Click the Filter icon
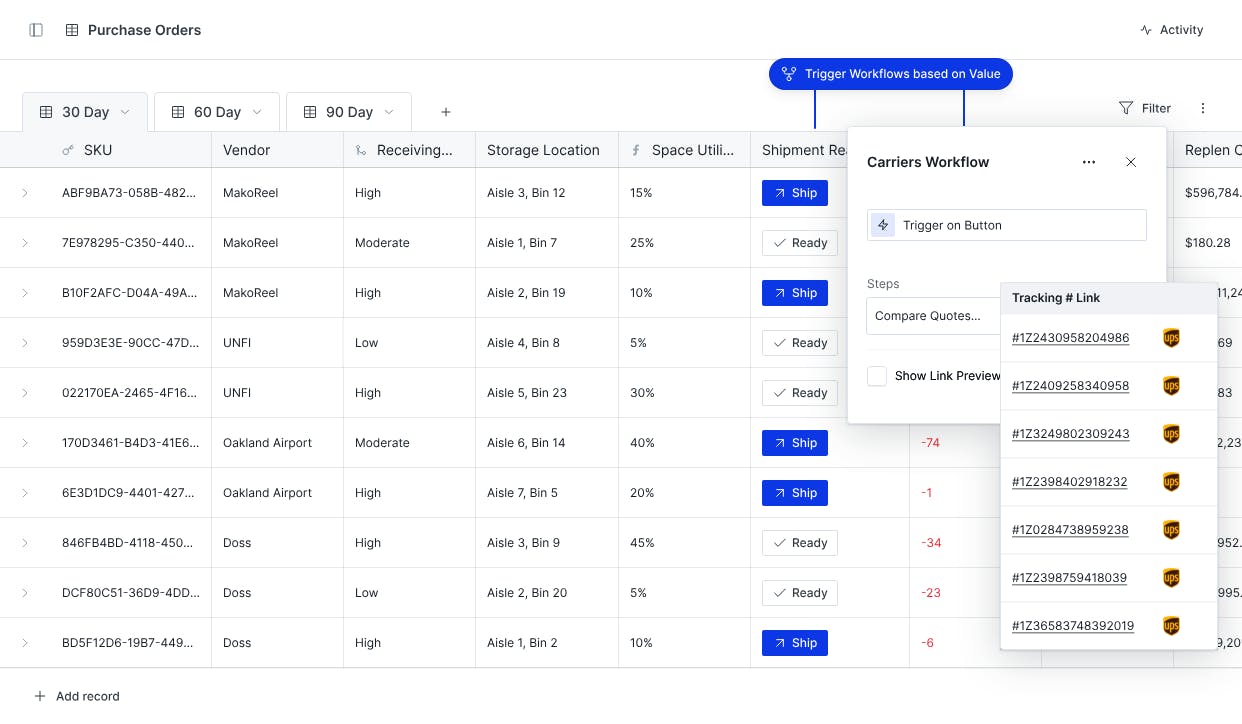Screen dimensions: 1242x724 1126,108
